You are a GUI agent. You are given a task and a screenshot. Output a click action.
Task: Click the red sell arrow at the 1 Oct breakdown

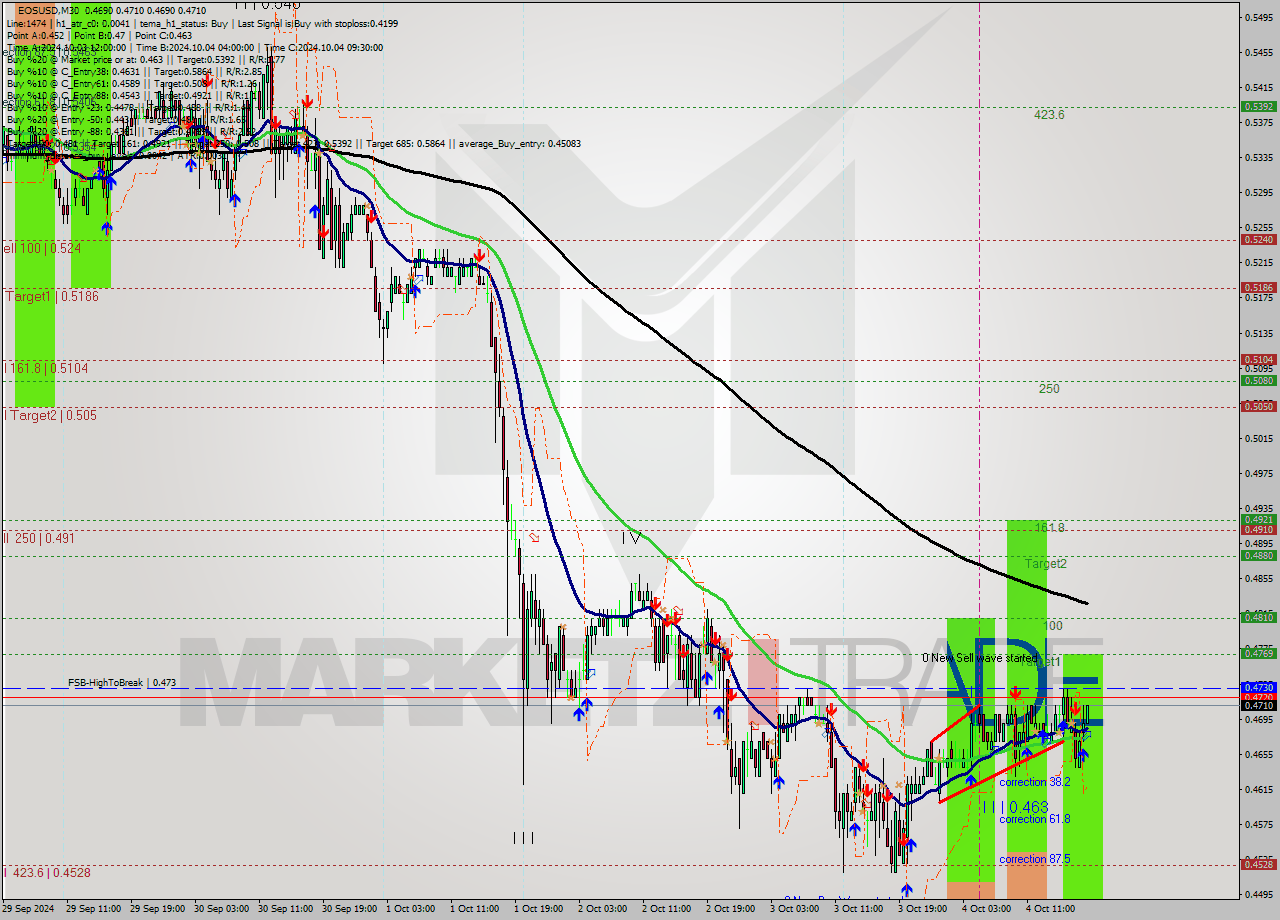[x=481, y=257]
